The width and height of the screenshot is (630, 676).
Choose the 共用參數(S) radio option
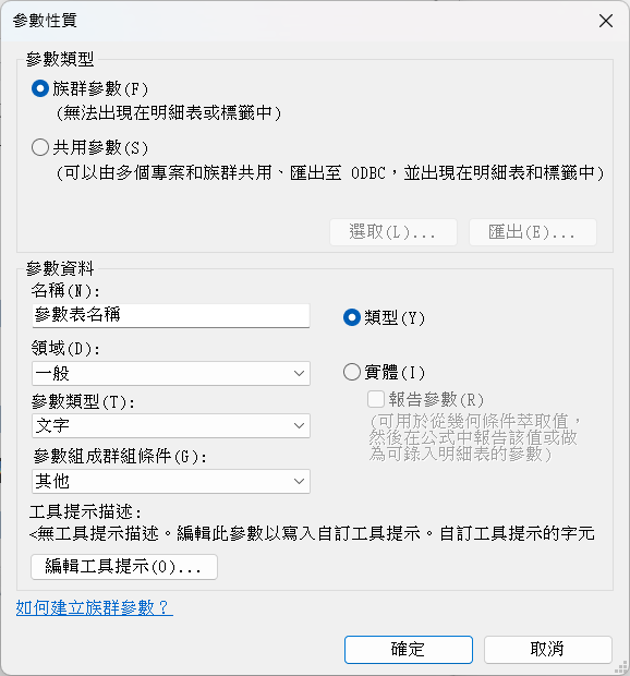tap(40, 148)
